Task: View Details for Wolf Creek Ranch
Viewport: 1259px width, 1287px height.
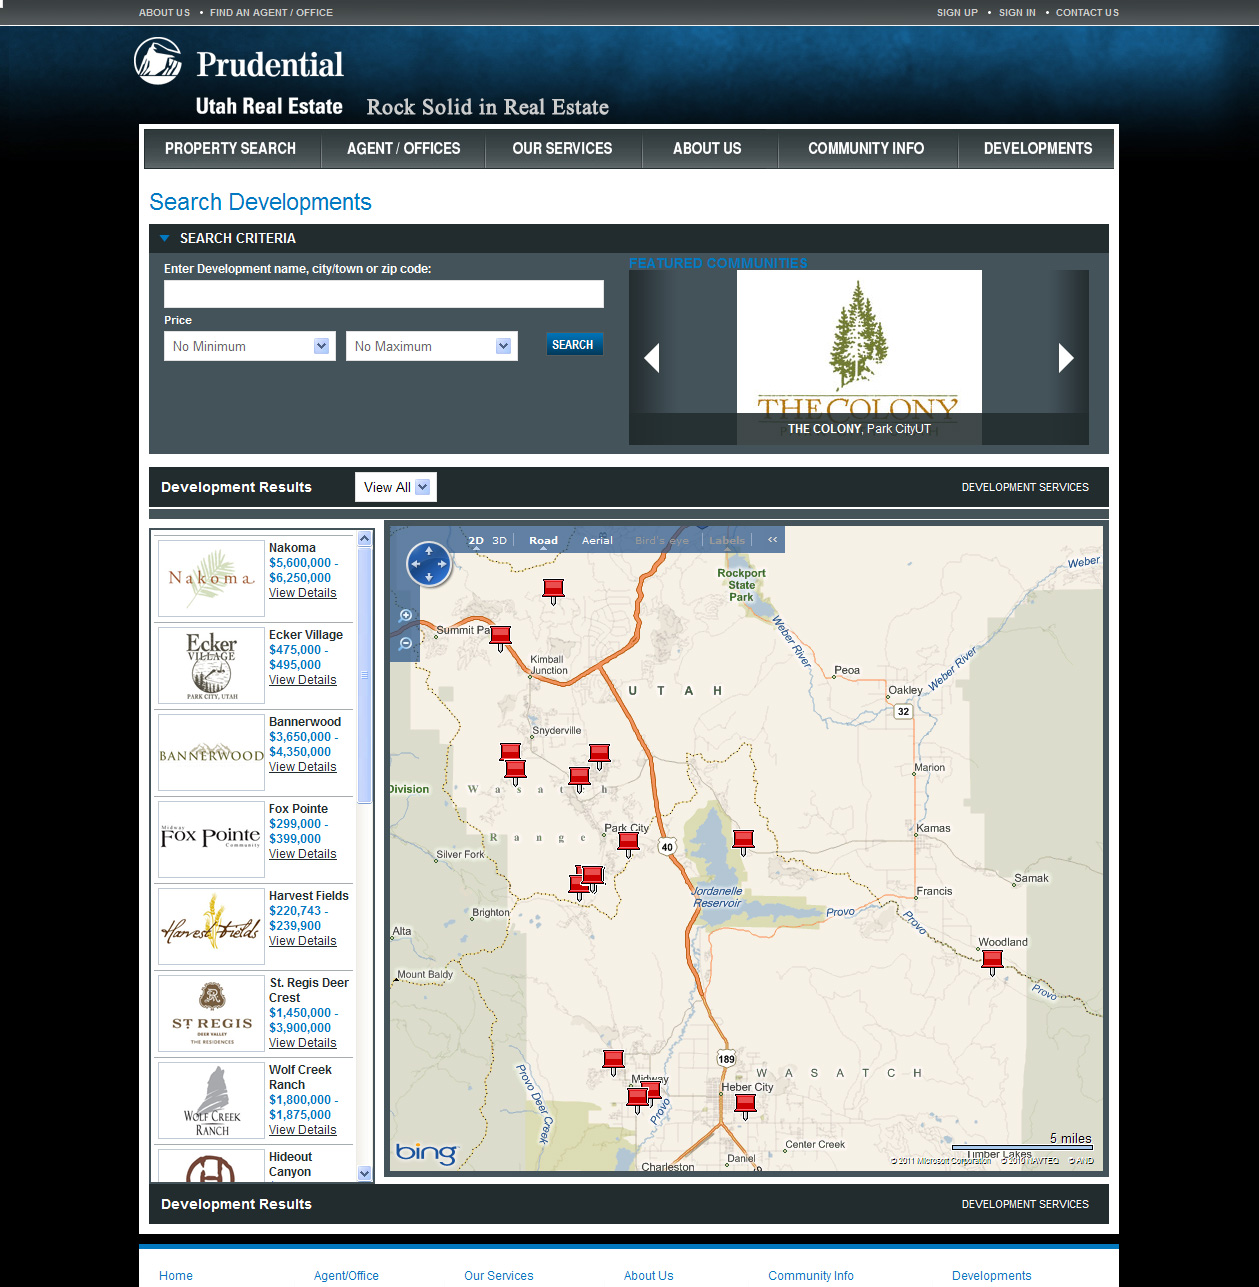Action: coord(302,1130)
